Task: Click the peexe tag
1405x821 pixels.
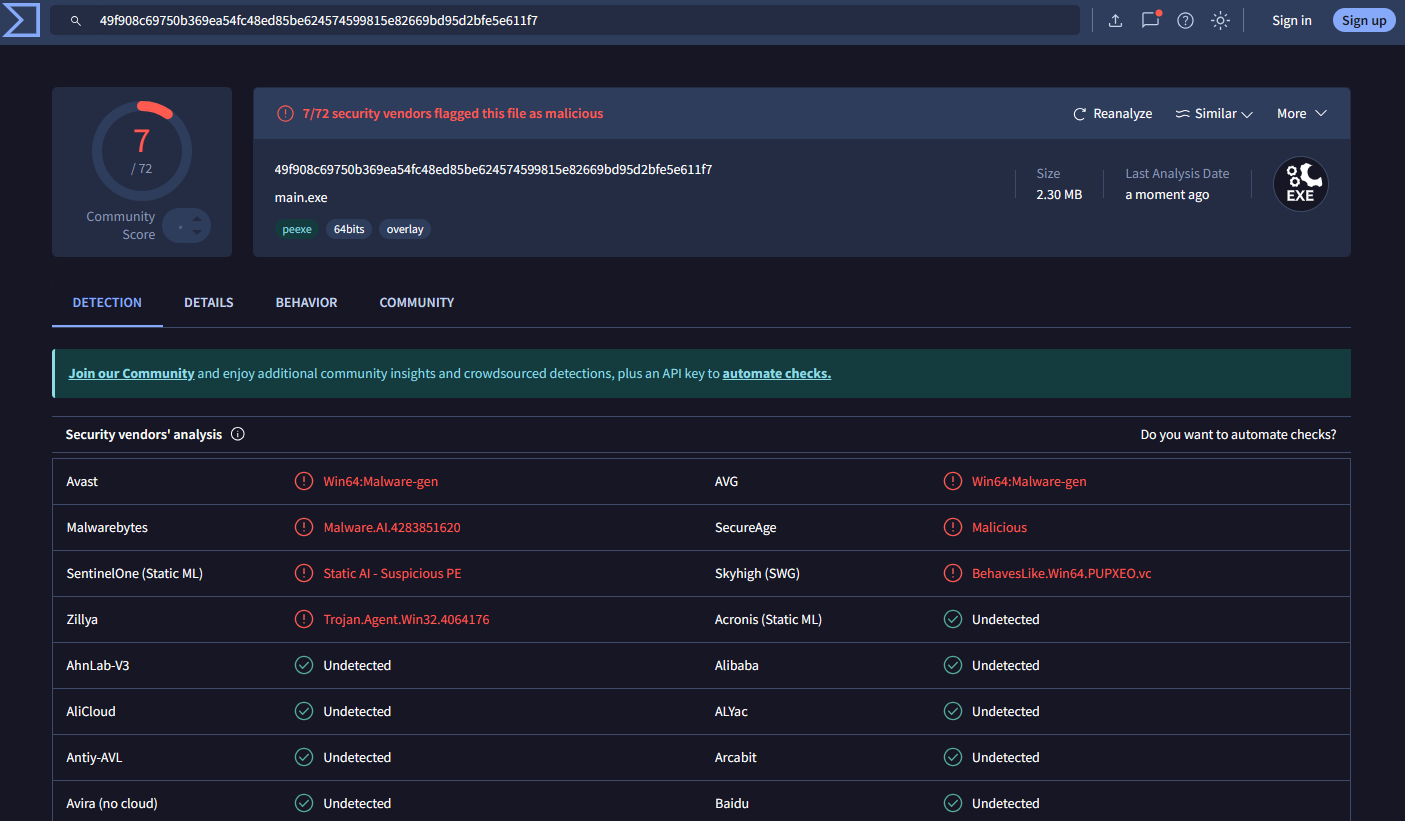Action: pos(297,229)
